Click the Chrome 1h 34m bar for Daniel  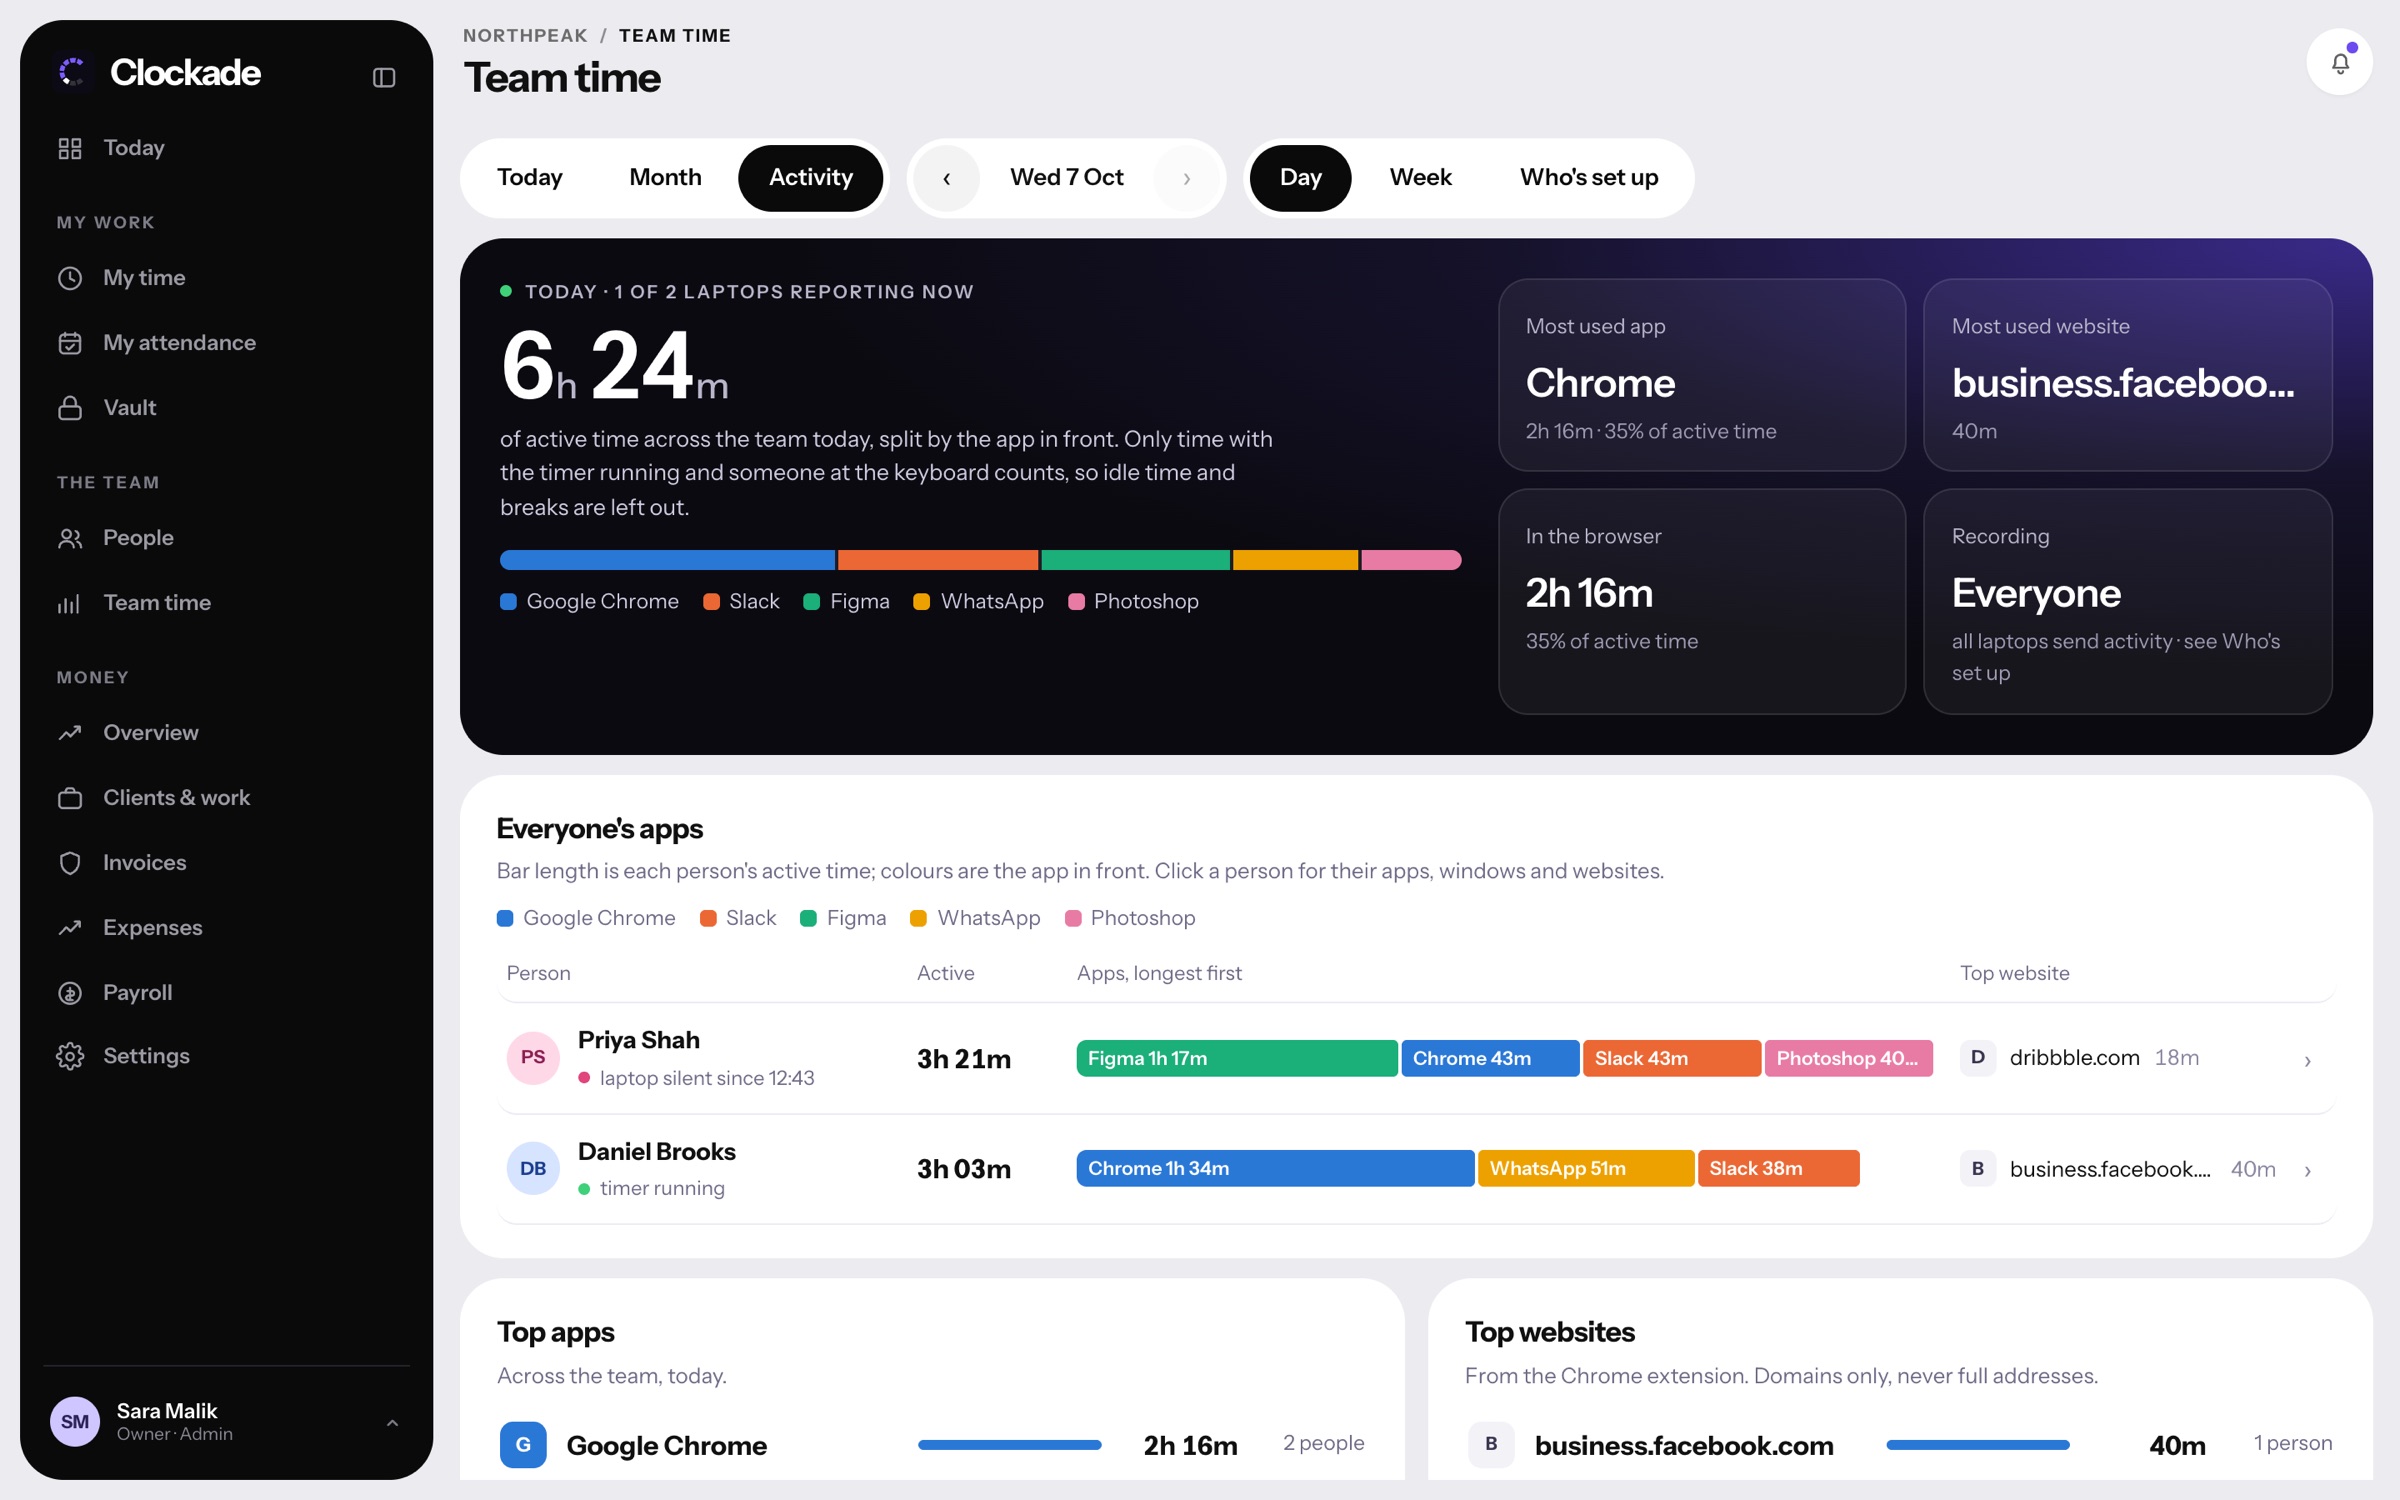1275,1168
